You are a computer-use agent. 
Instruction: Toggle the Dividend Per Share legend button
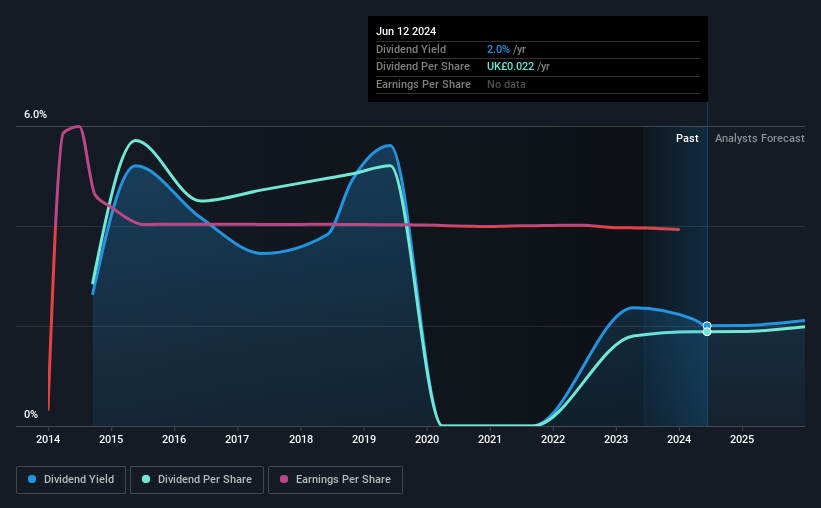click(x=197, y=480)
